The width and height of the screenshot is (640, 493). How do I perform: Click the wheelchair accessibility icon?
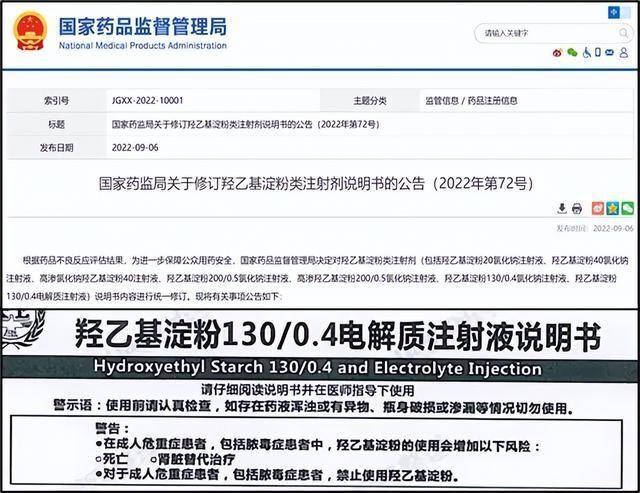[x=587, y=52]
